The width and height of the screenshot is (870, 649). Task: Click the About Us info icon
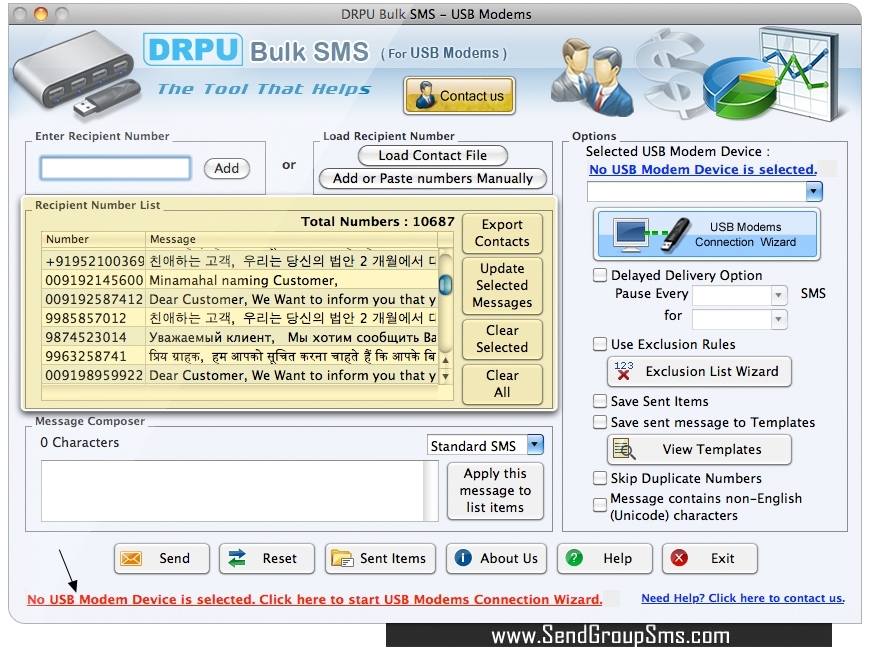click(463, 557)
